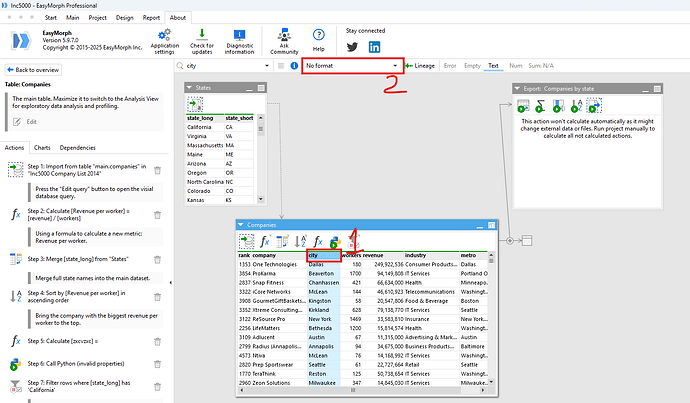
Task: Select the Python action icon in Companies toolbar
Action: tap(335, 242)
